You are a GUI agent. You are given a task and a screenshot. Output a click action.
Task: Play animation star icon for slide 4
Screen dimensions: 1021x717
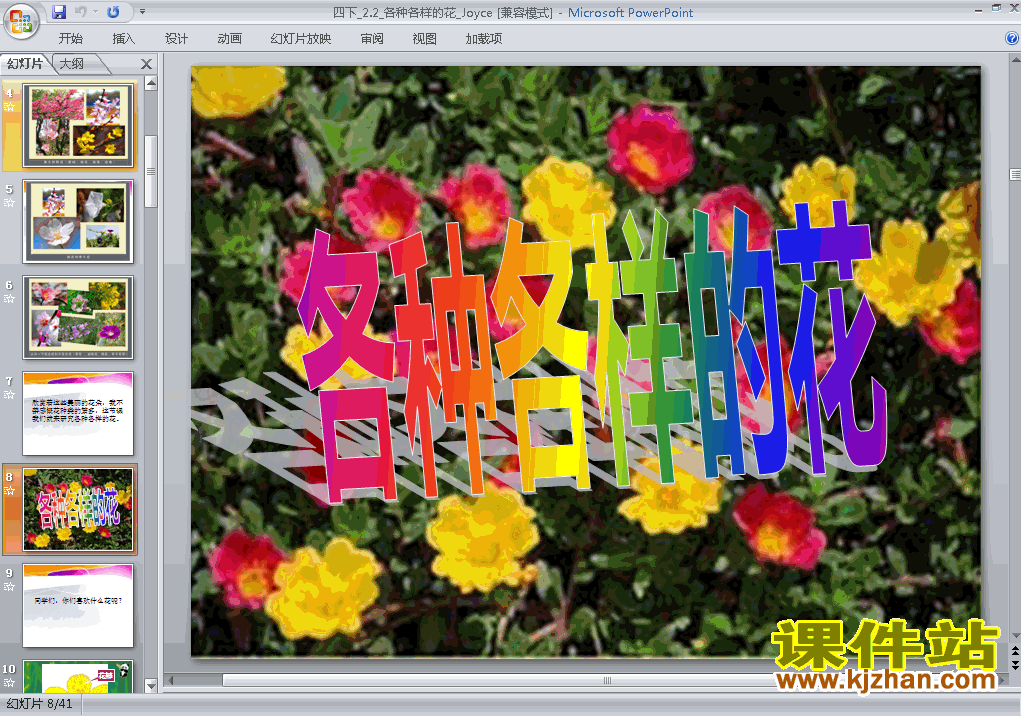pos(9,107)
